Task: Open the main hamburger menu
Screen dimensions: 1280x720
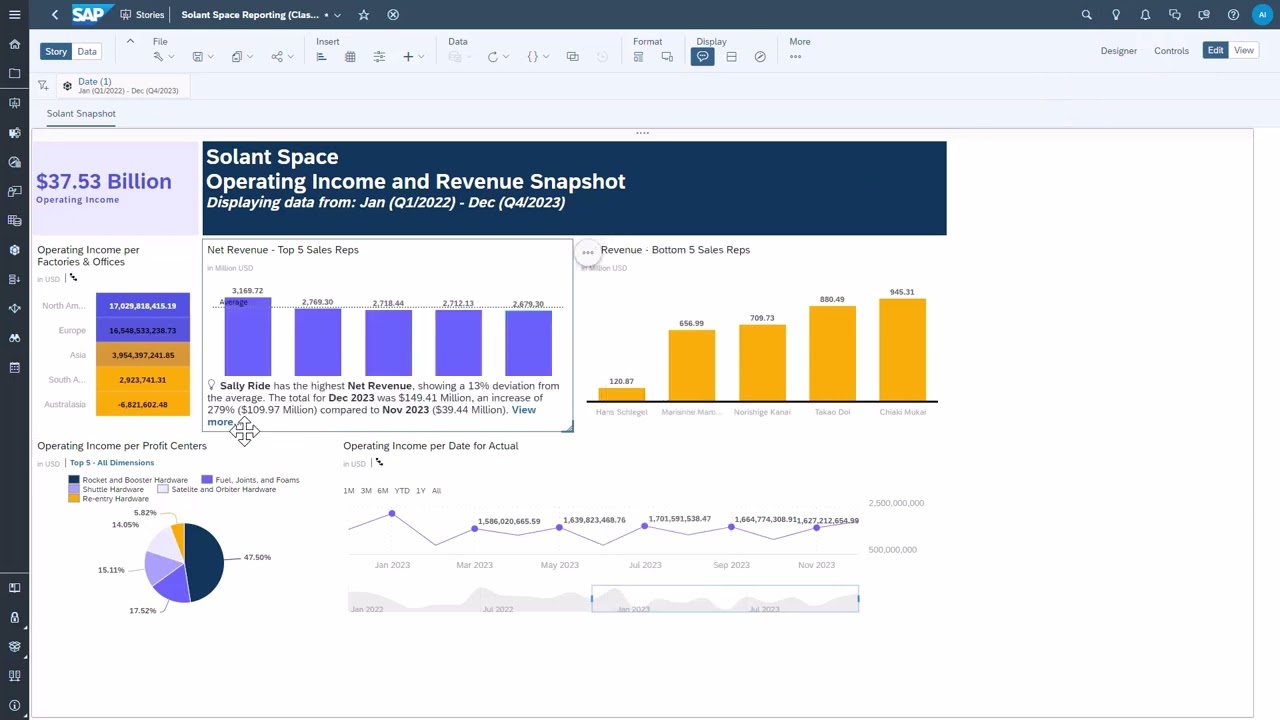Action: (x=14, y=15)
